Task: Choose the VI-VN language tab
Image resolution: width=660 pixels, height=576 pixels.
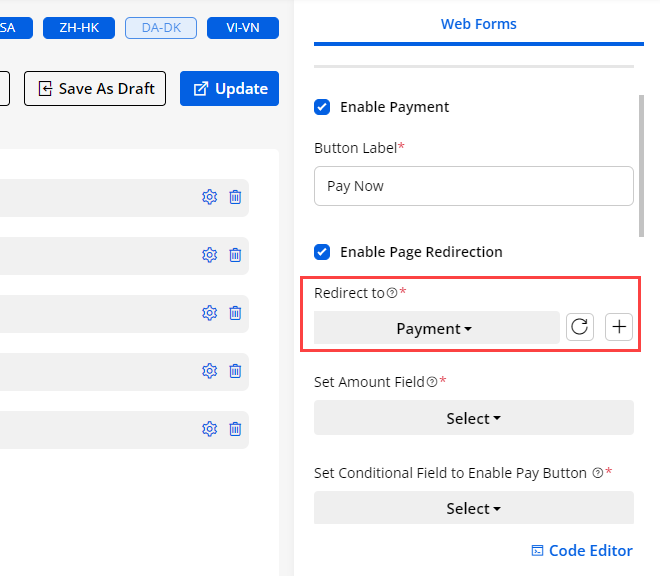Action: [x=242, y=28]
